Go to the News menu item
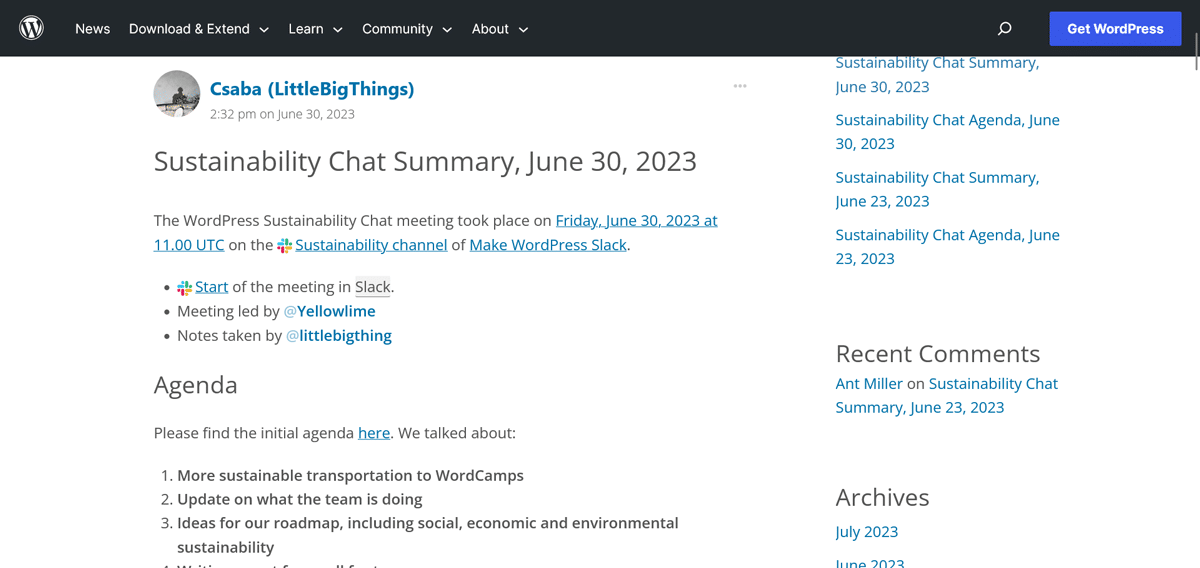Image resolution: width=1200 pixels, height=568 pixels. [92, 29]
